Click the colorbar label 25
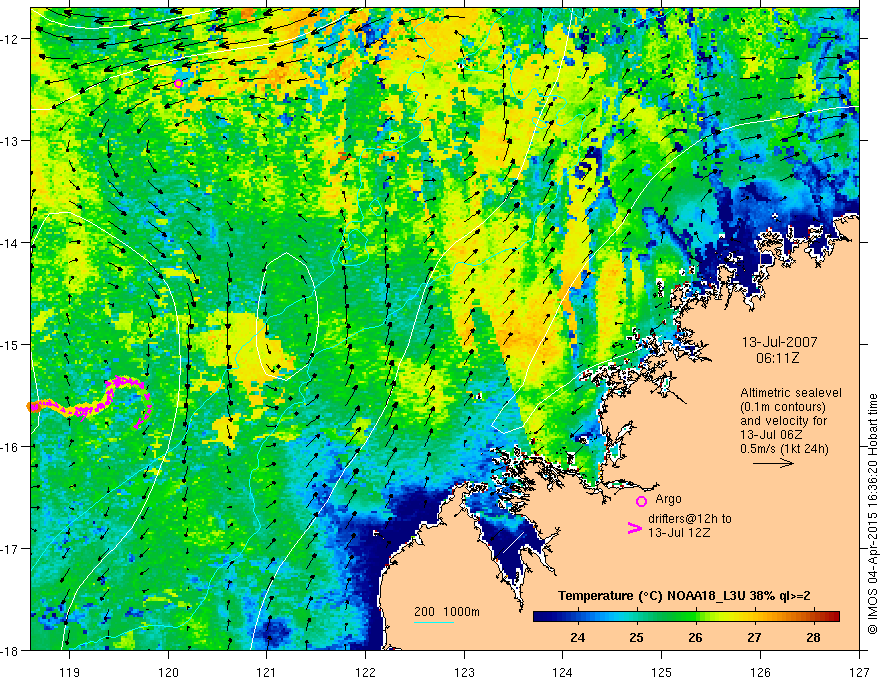Image resolution: width=880 pixels, height=680 pixels. pos(636,637)
